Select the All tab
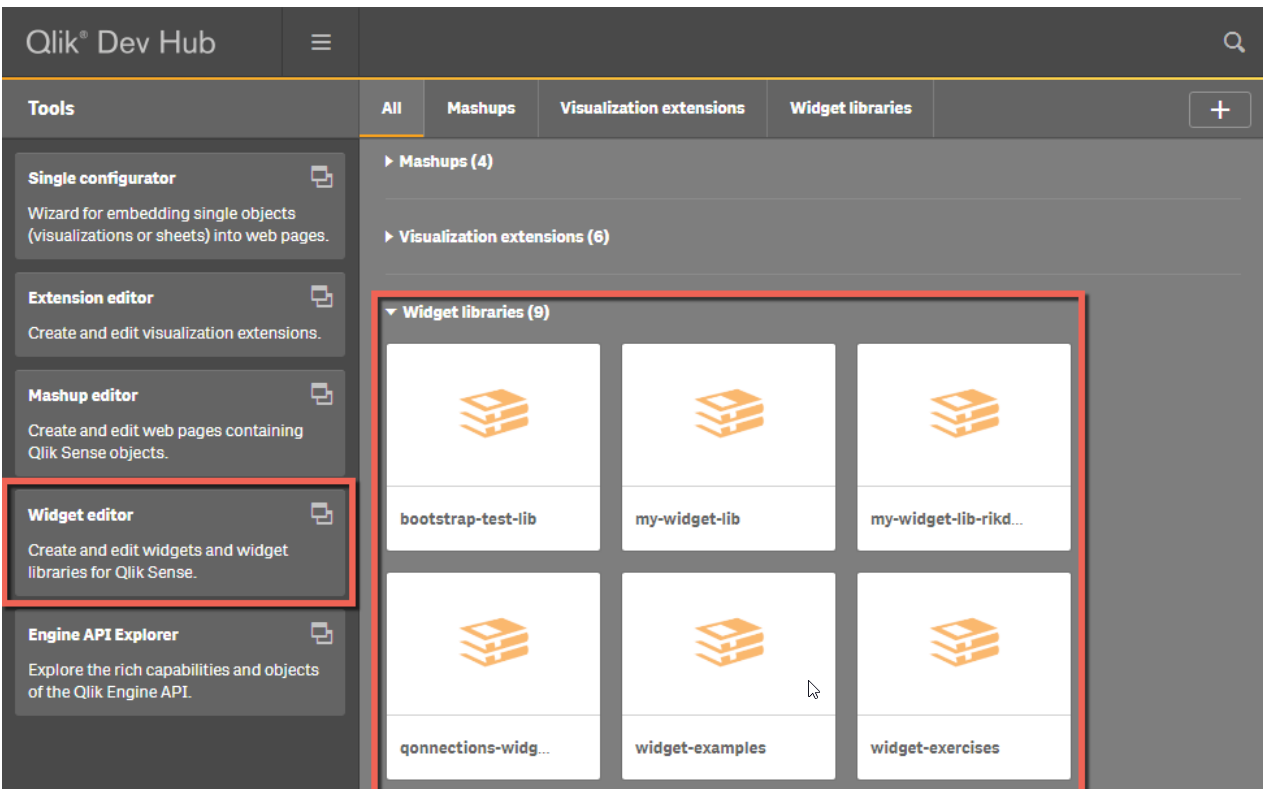1263x789 pixels. coord(392,108)
